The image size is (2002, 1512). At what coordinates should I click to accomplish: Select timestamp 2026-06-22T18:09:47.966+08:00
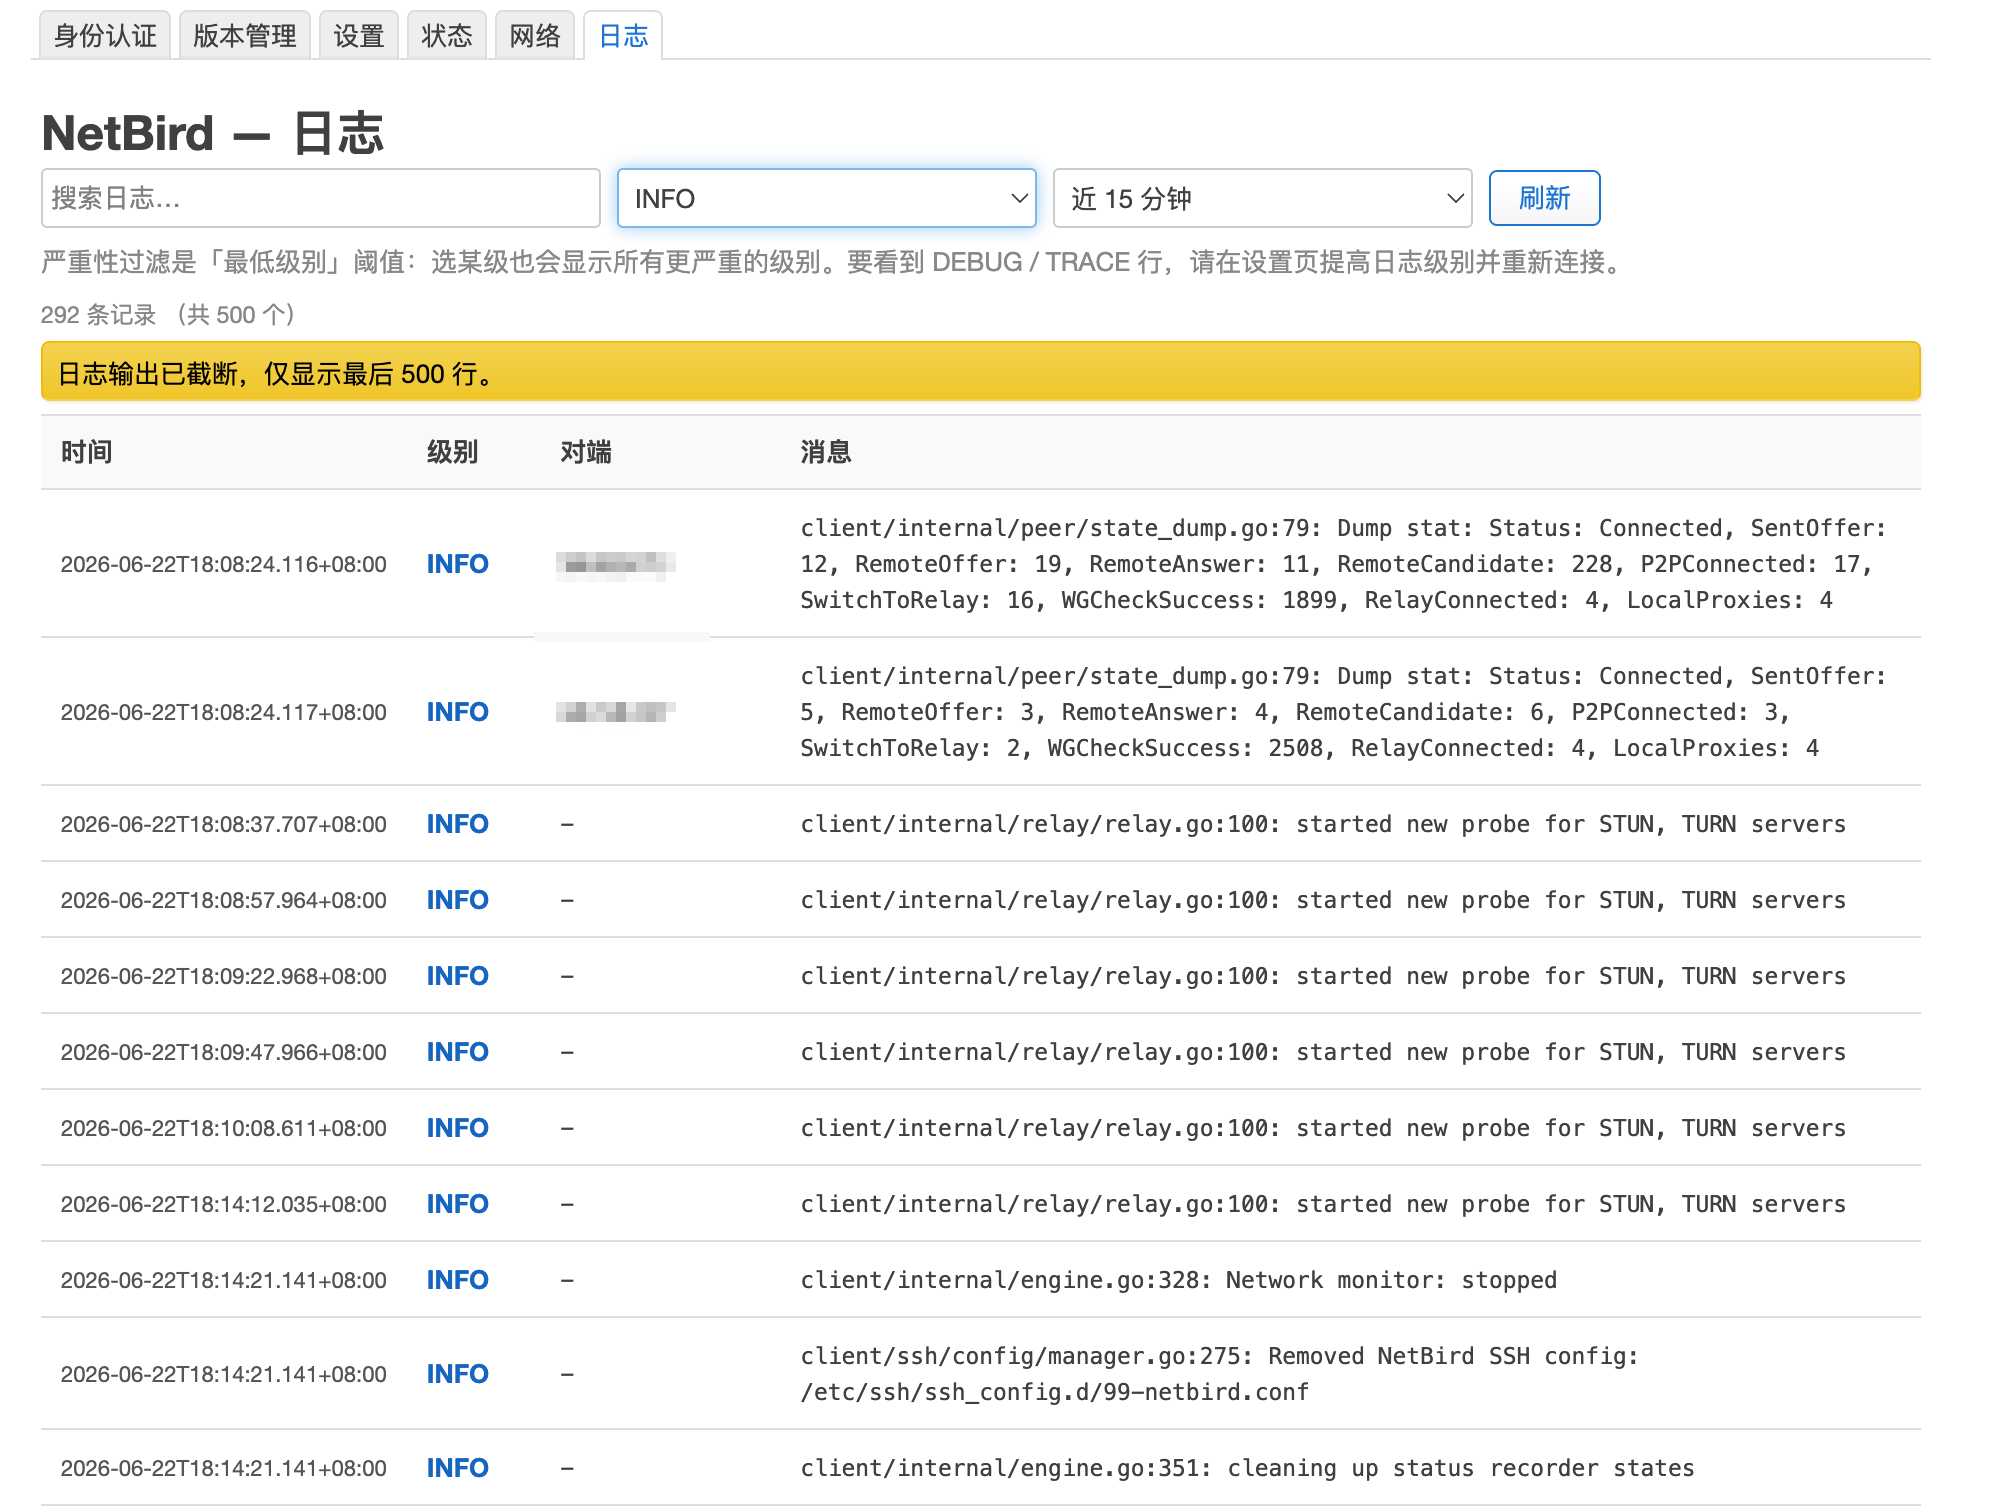(x=224, y=1052)
